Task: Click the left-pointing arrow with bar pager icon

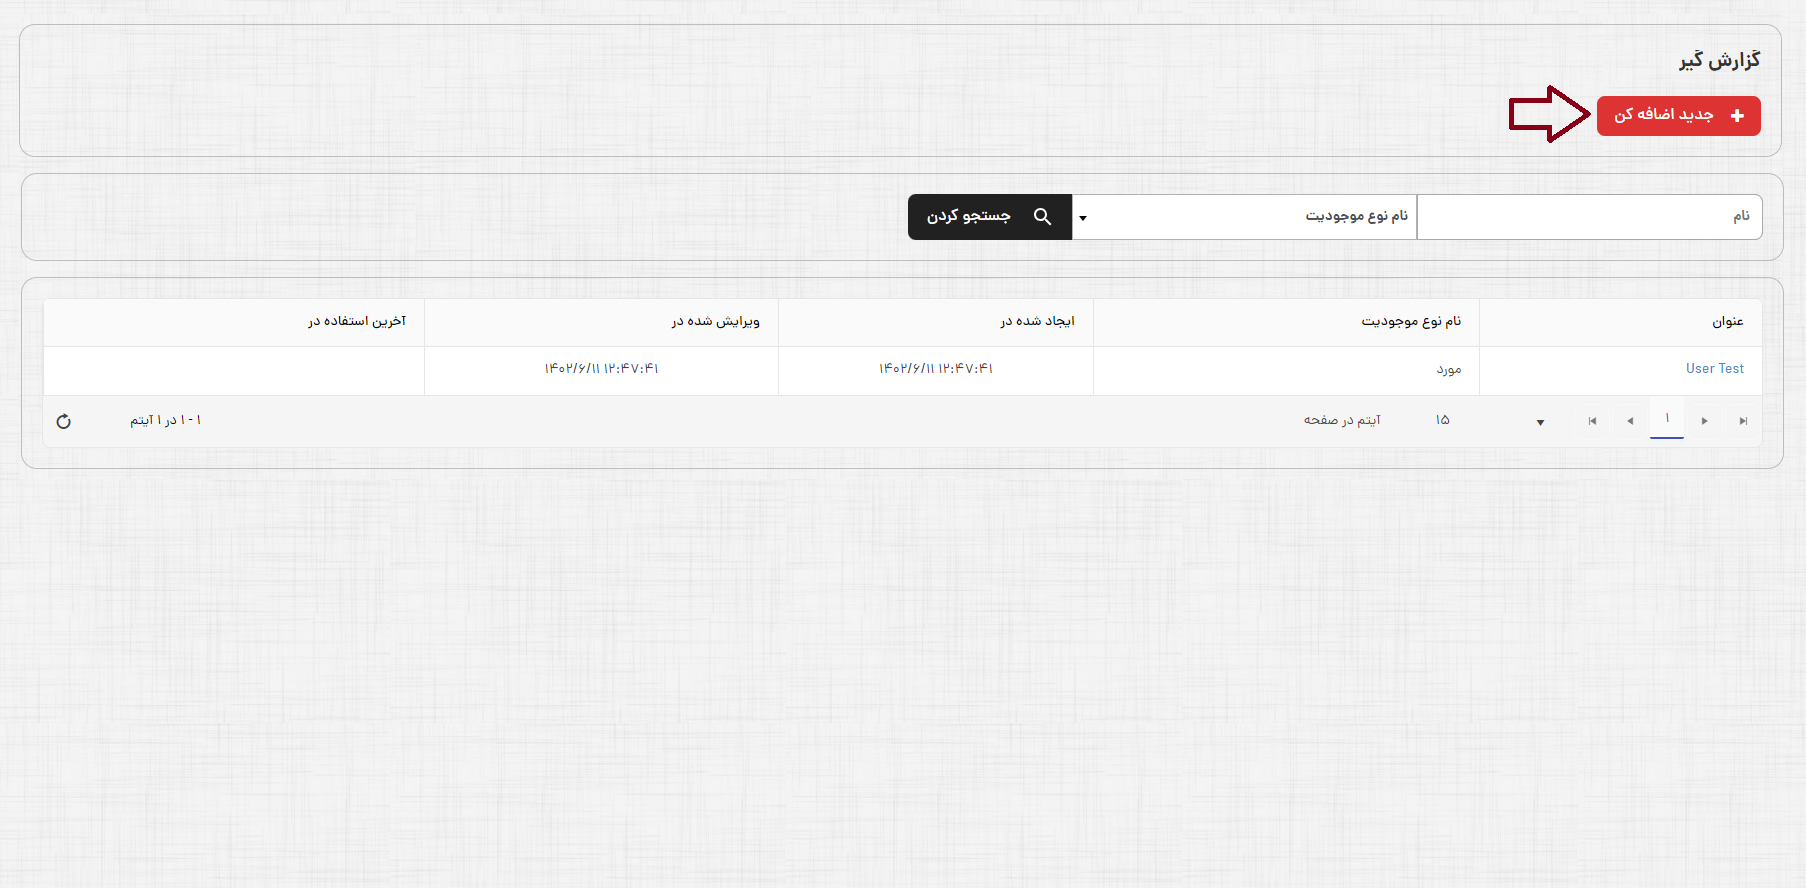Action: 1592,421
